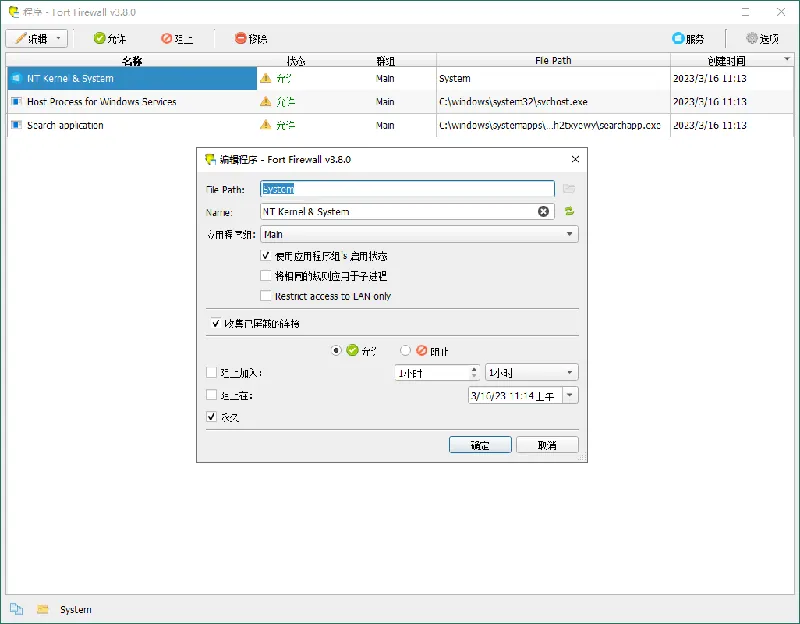Click the Host Process program icon
Viewport: 800px width, 624px height.
coord(16,102)
